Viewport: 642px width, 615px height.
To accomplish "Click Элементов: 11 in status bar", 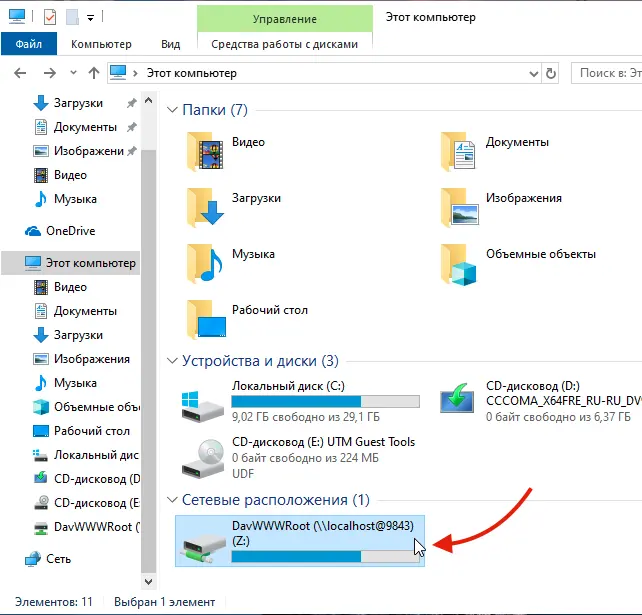I will 54,602.
